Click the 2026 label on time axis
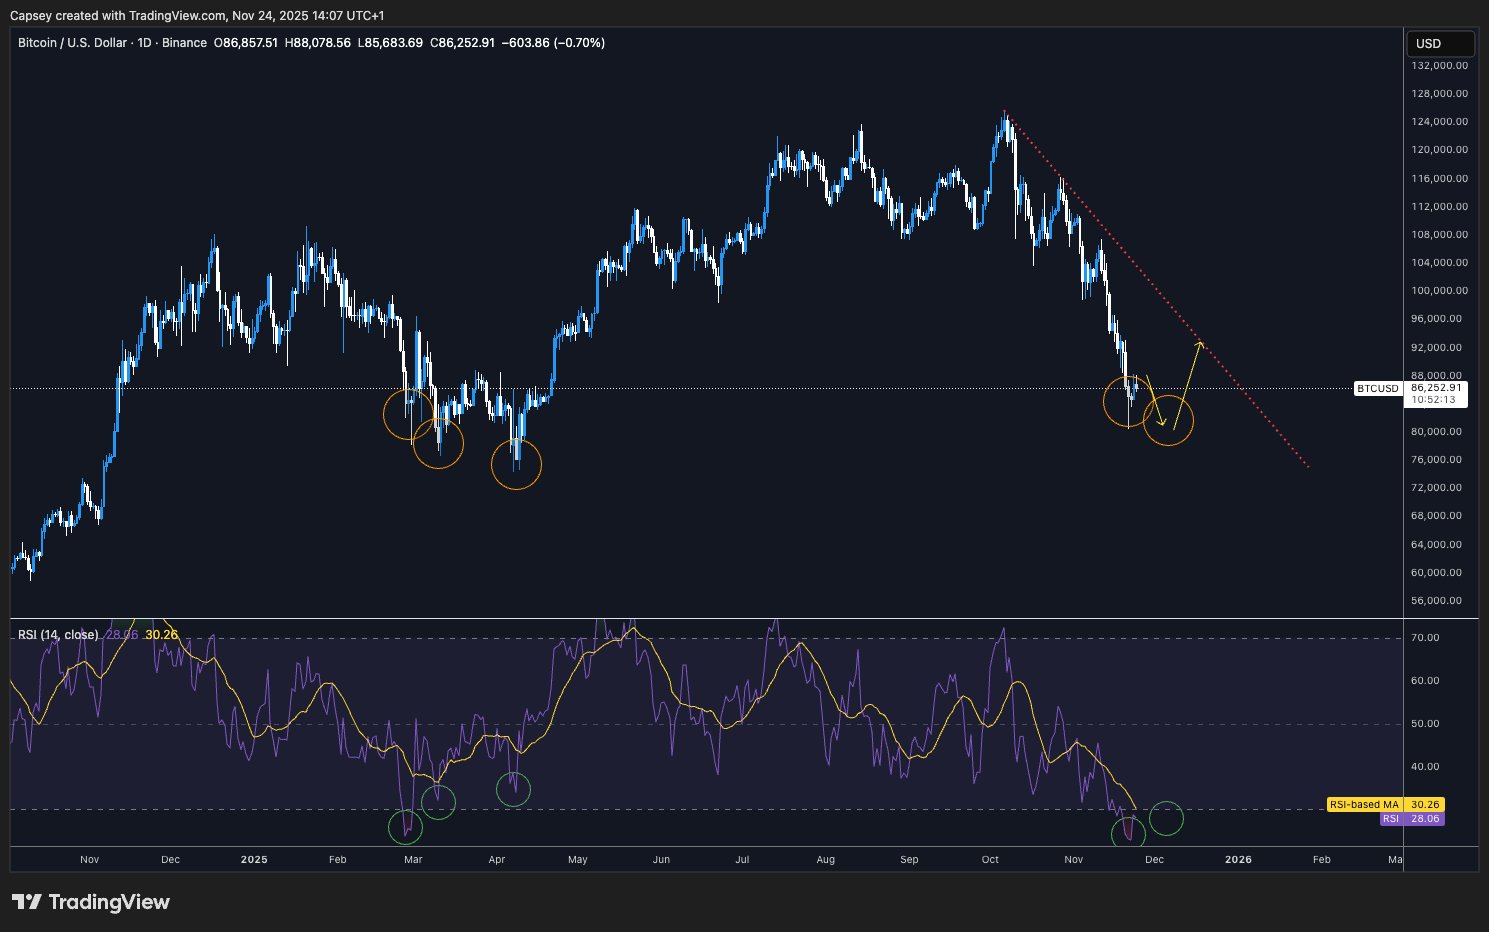 click(x=1238, y=859)
